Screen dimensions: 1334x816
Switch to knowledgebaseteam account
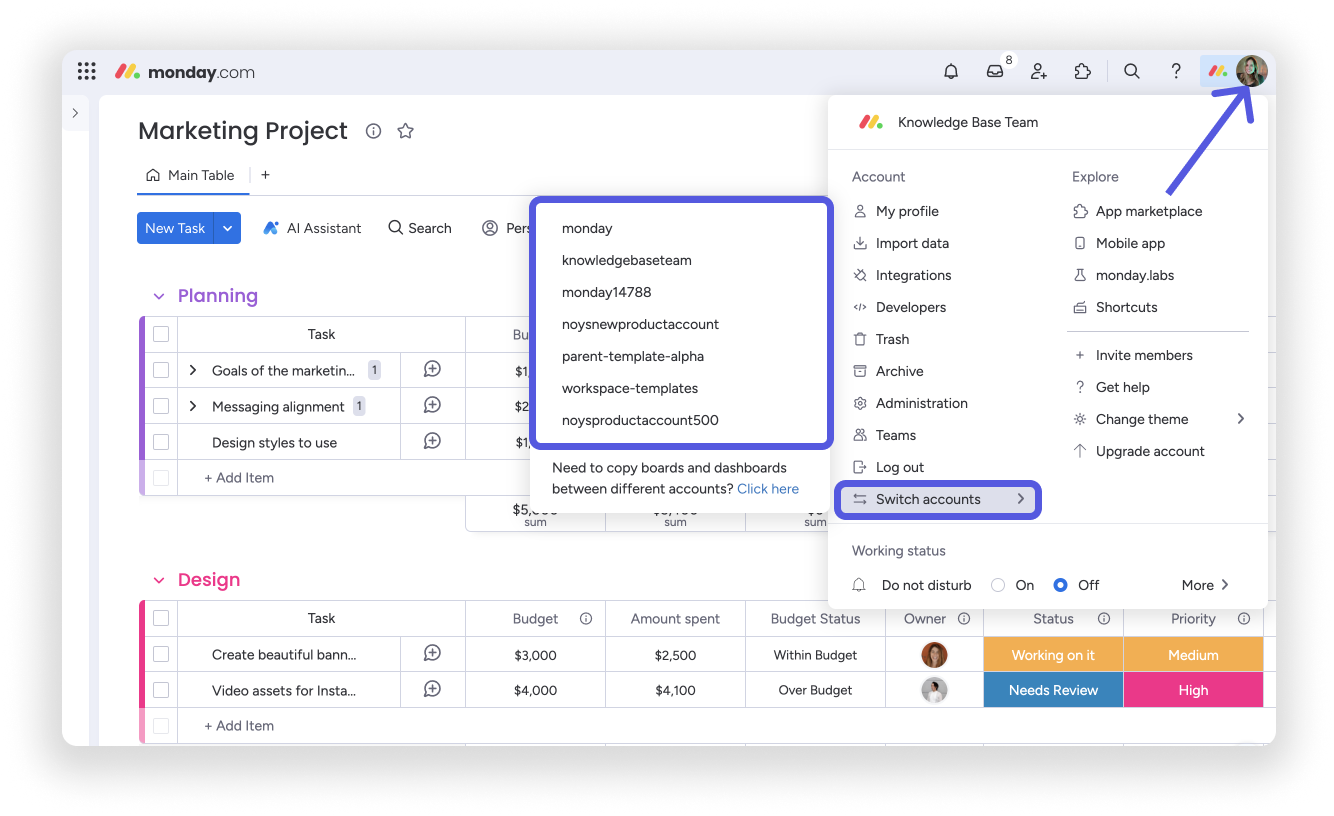pos(627,260)
